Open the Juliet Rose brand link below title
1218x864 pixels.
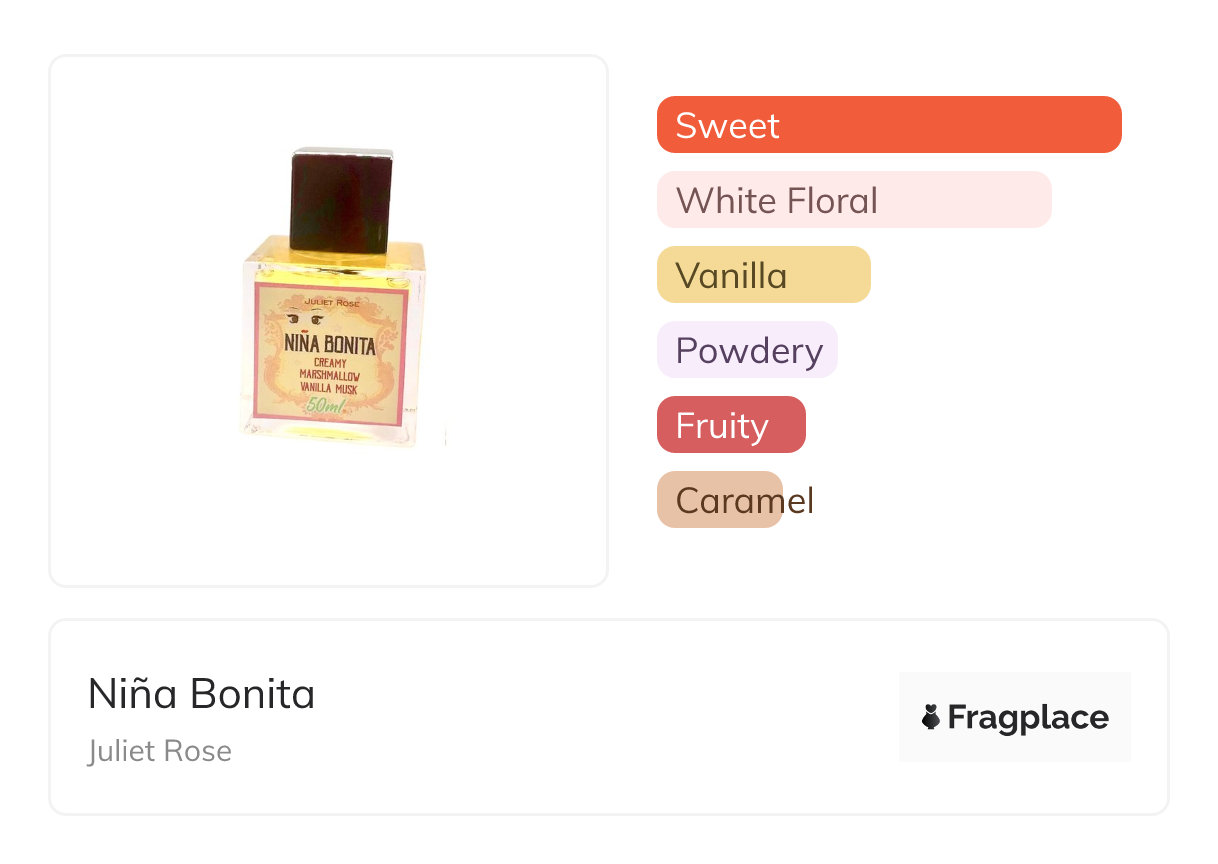(x=160, y=751)
